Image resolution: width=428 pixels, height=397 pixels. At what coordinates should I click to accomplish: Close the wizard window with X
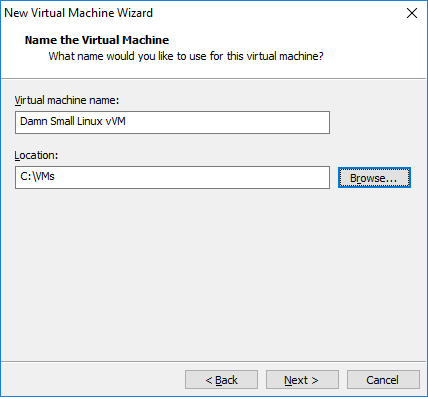pos(412,13)
